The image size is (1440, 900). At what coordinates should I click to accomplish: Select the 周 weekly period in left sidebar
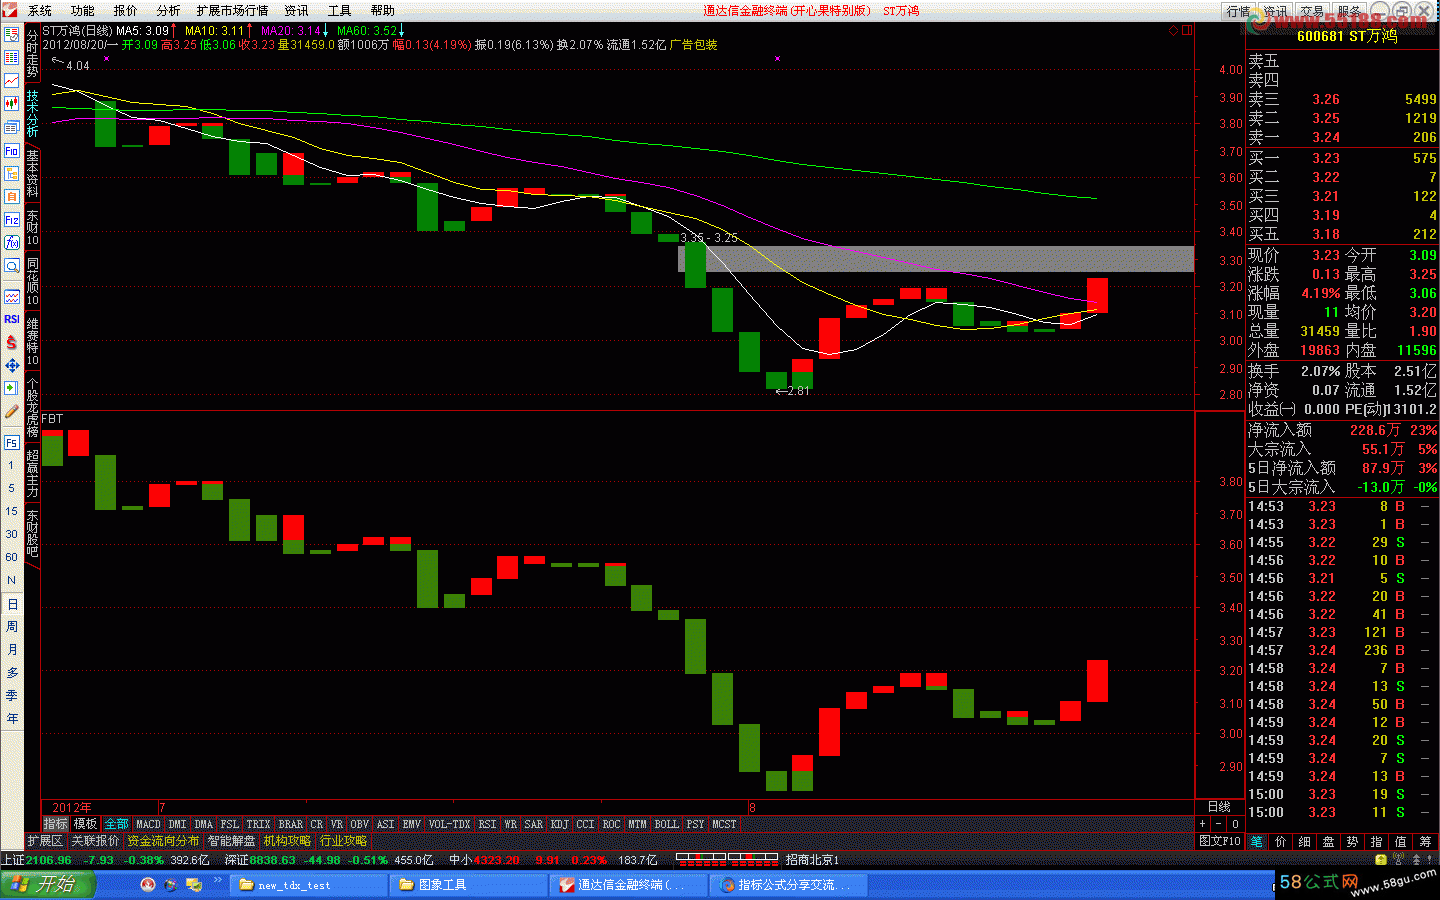[12, 627]
